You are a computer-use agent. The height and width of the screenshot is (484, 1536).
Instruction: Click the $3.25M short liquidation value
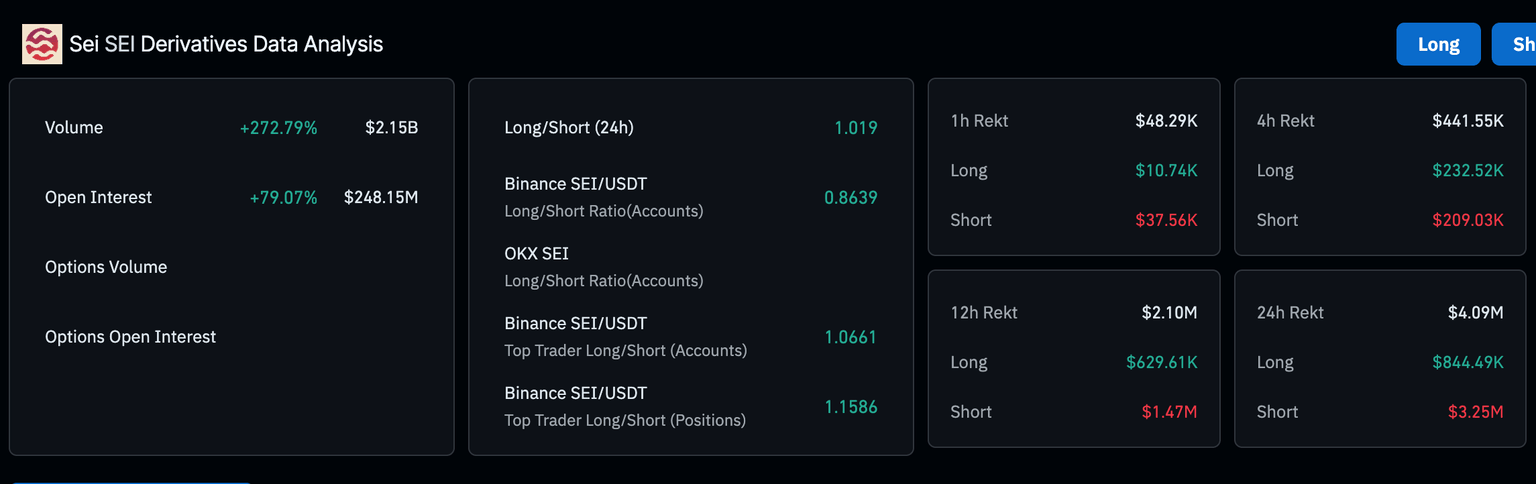point(1475,412)
